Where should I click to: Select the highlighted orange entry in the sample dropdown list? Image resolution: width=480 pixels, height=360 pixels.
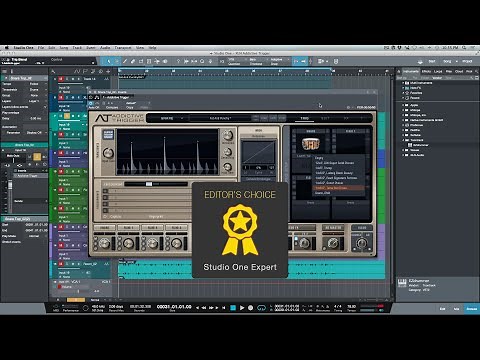click(338, 188)
